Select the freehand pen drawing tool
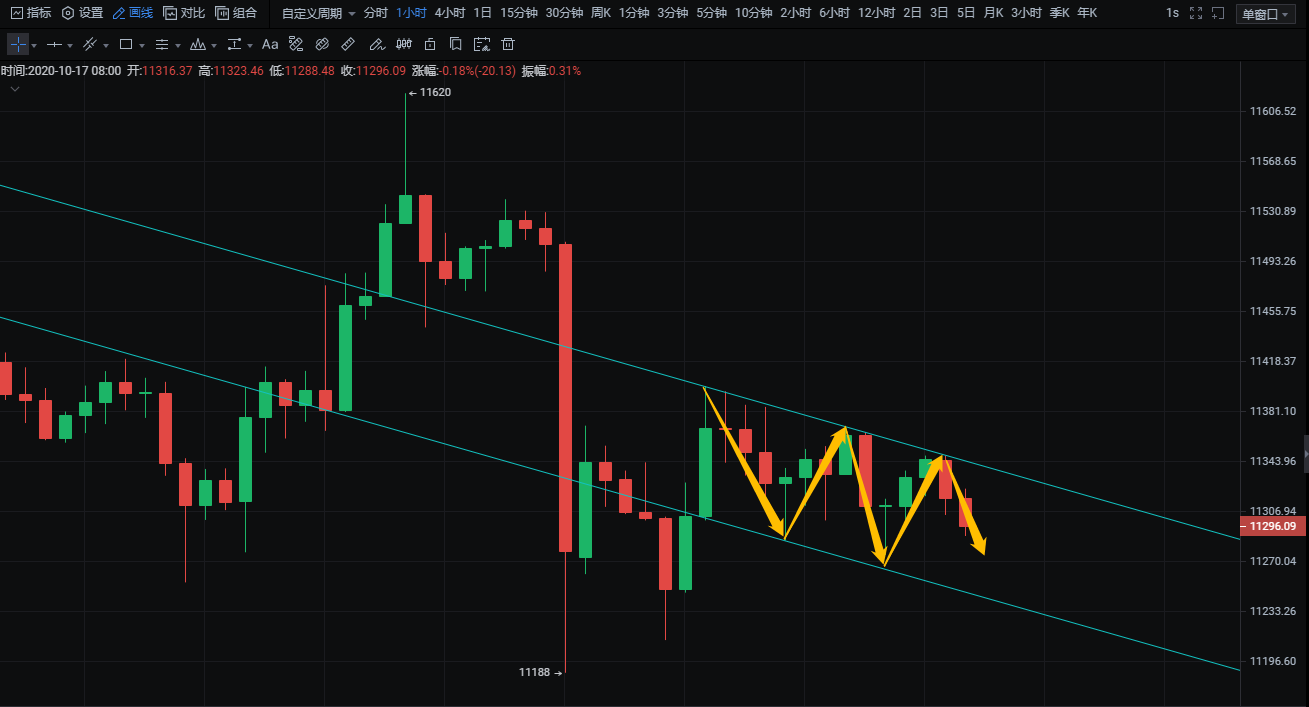The height and width of the screenshot is (707, 1309). (376, 44)
